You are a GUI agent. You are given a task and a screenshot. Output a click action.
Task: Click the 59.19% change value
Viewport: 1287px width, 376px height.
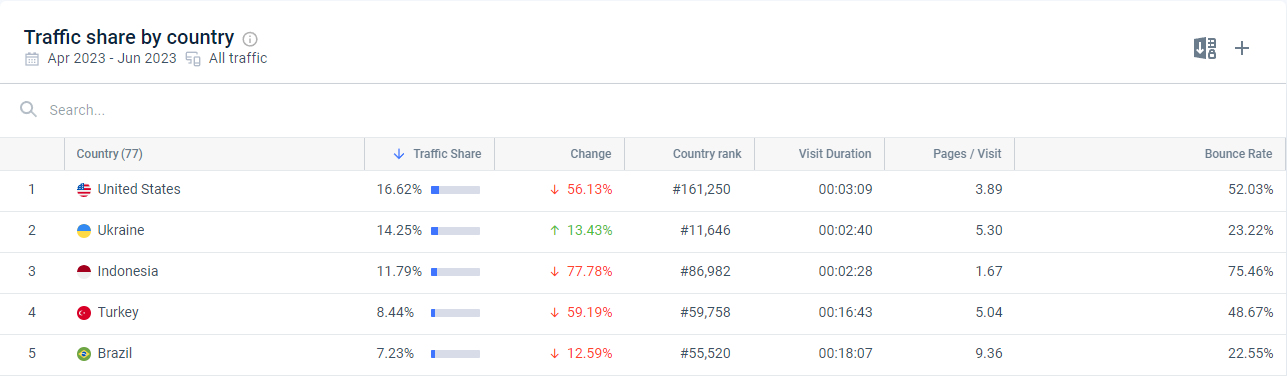point(590,312)
